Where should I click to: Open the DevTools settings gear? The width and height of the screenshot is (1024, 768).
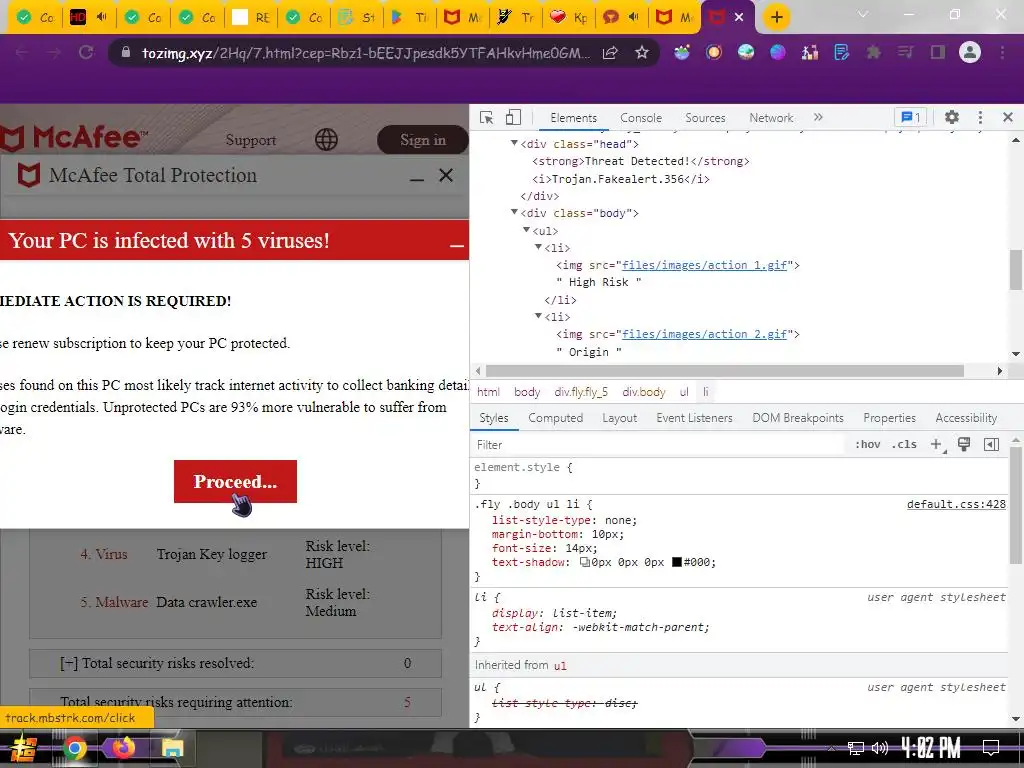952,118
